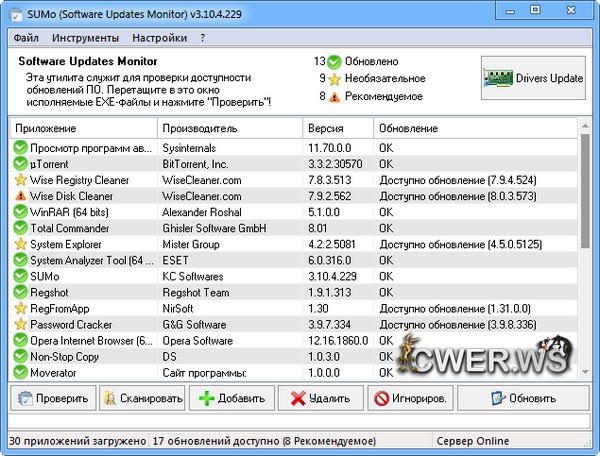
Task: Click the orange warning icon beside Рекомендуемое count
Action: [335, 97]
